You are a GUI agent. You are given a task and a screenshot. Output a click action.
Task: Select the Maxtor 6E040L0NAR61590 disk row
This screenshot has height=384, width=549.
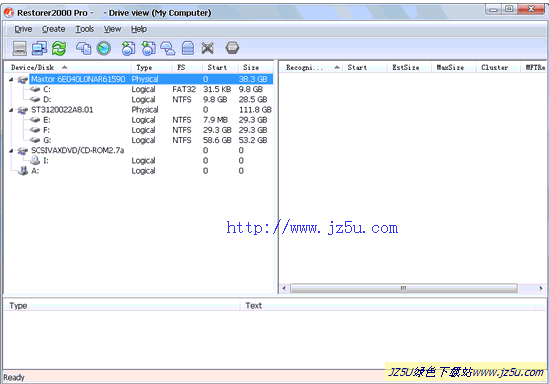(x=151, y=79)
